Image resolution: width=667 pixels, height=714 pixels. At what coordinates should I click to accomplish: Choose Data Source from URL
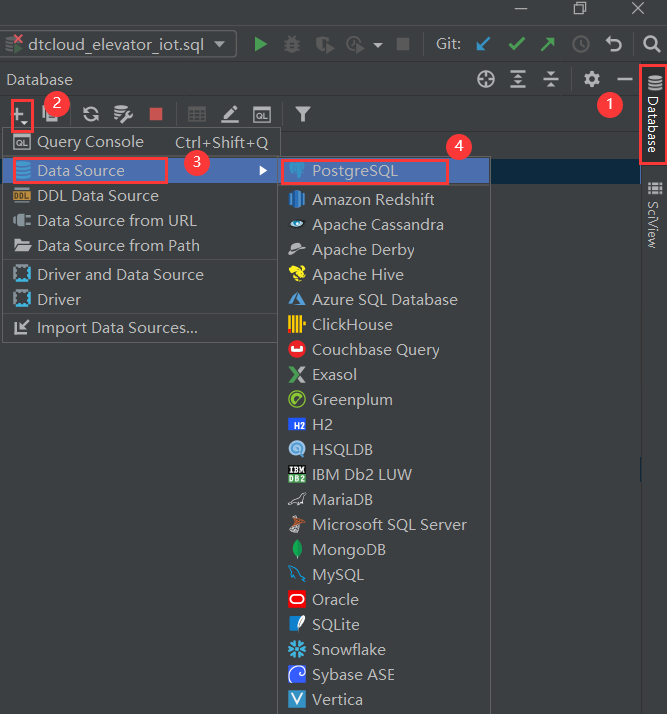coord(140,221)
